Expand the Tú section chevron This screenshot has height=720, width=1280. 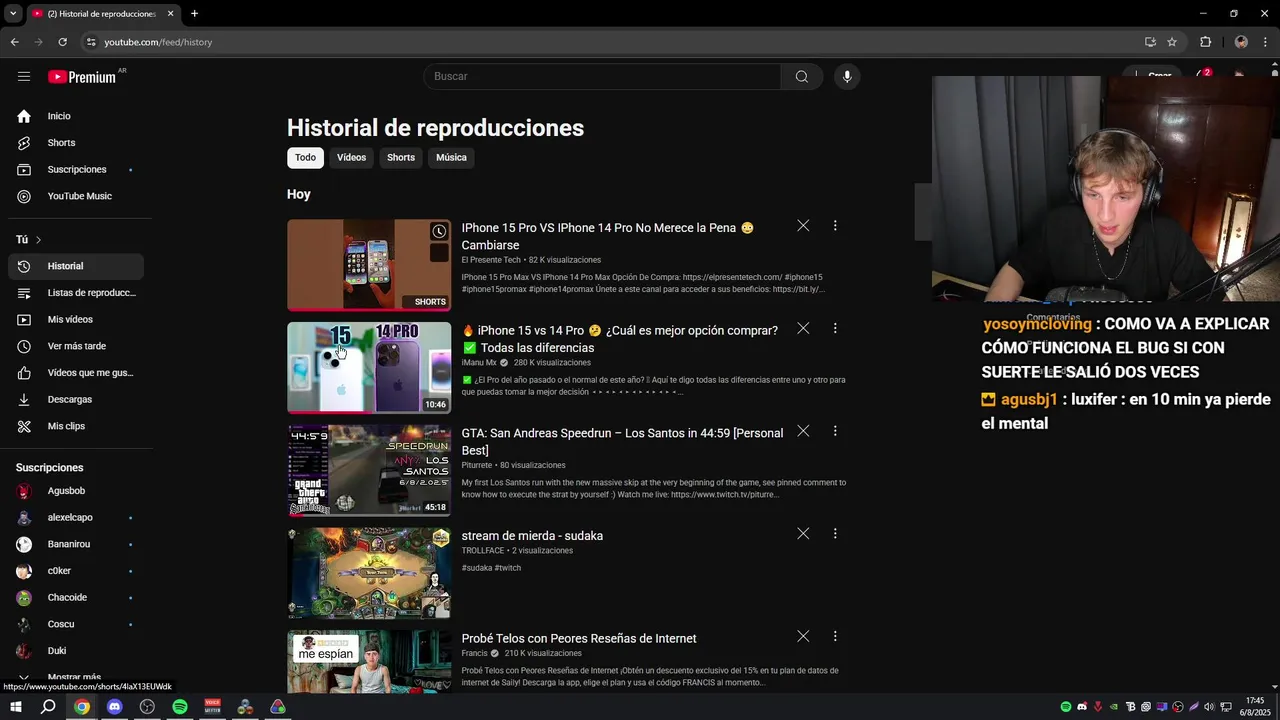click(x=38, y=240)
